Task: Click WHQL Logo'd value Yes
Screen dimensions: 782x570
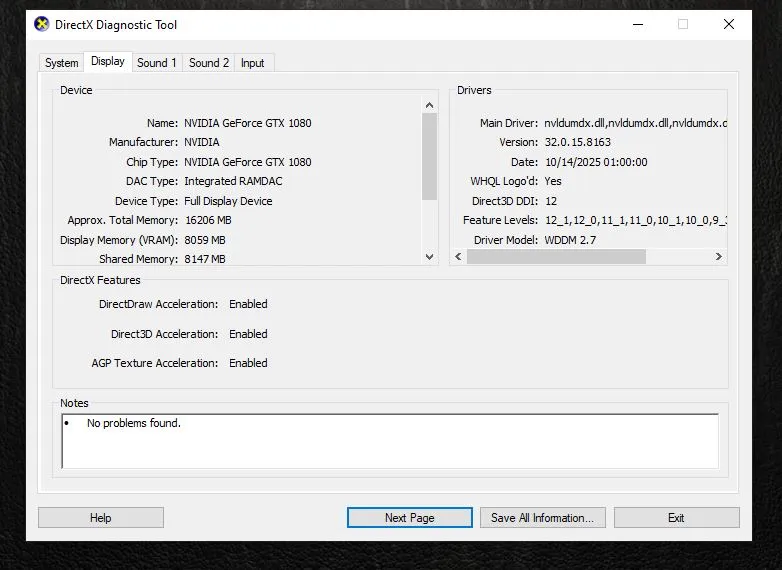Action: [553, 181]
